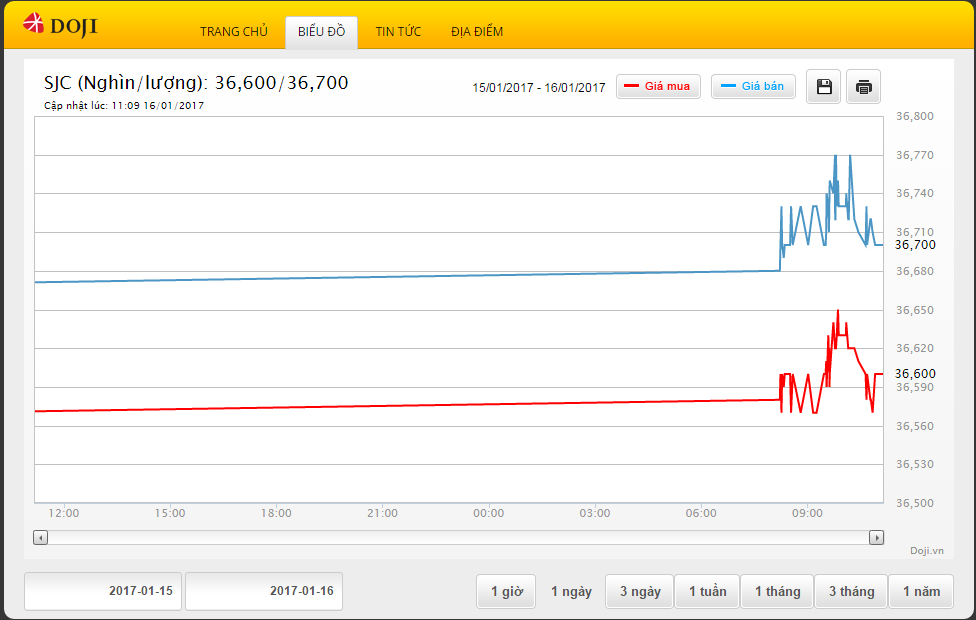The height and width of the screenshot is (620, 976).
Task: Click the DOJI logo
Action: [60, 26]
